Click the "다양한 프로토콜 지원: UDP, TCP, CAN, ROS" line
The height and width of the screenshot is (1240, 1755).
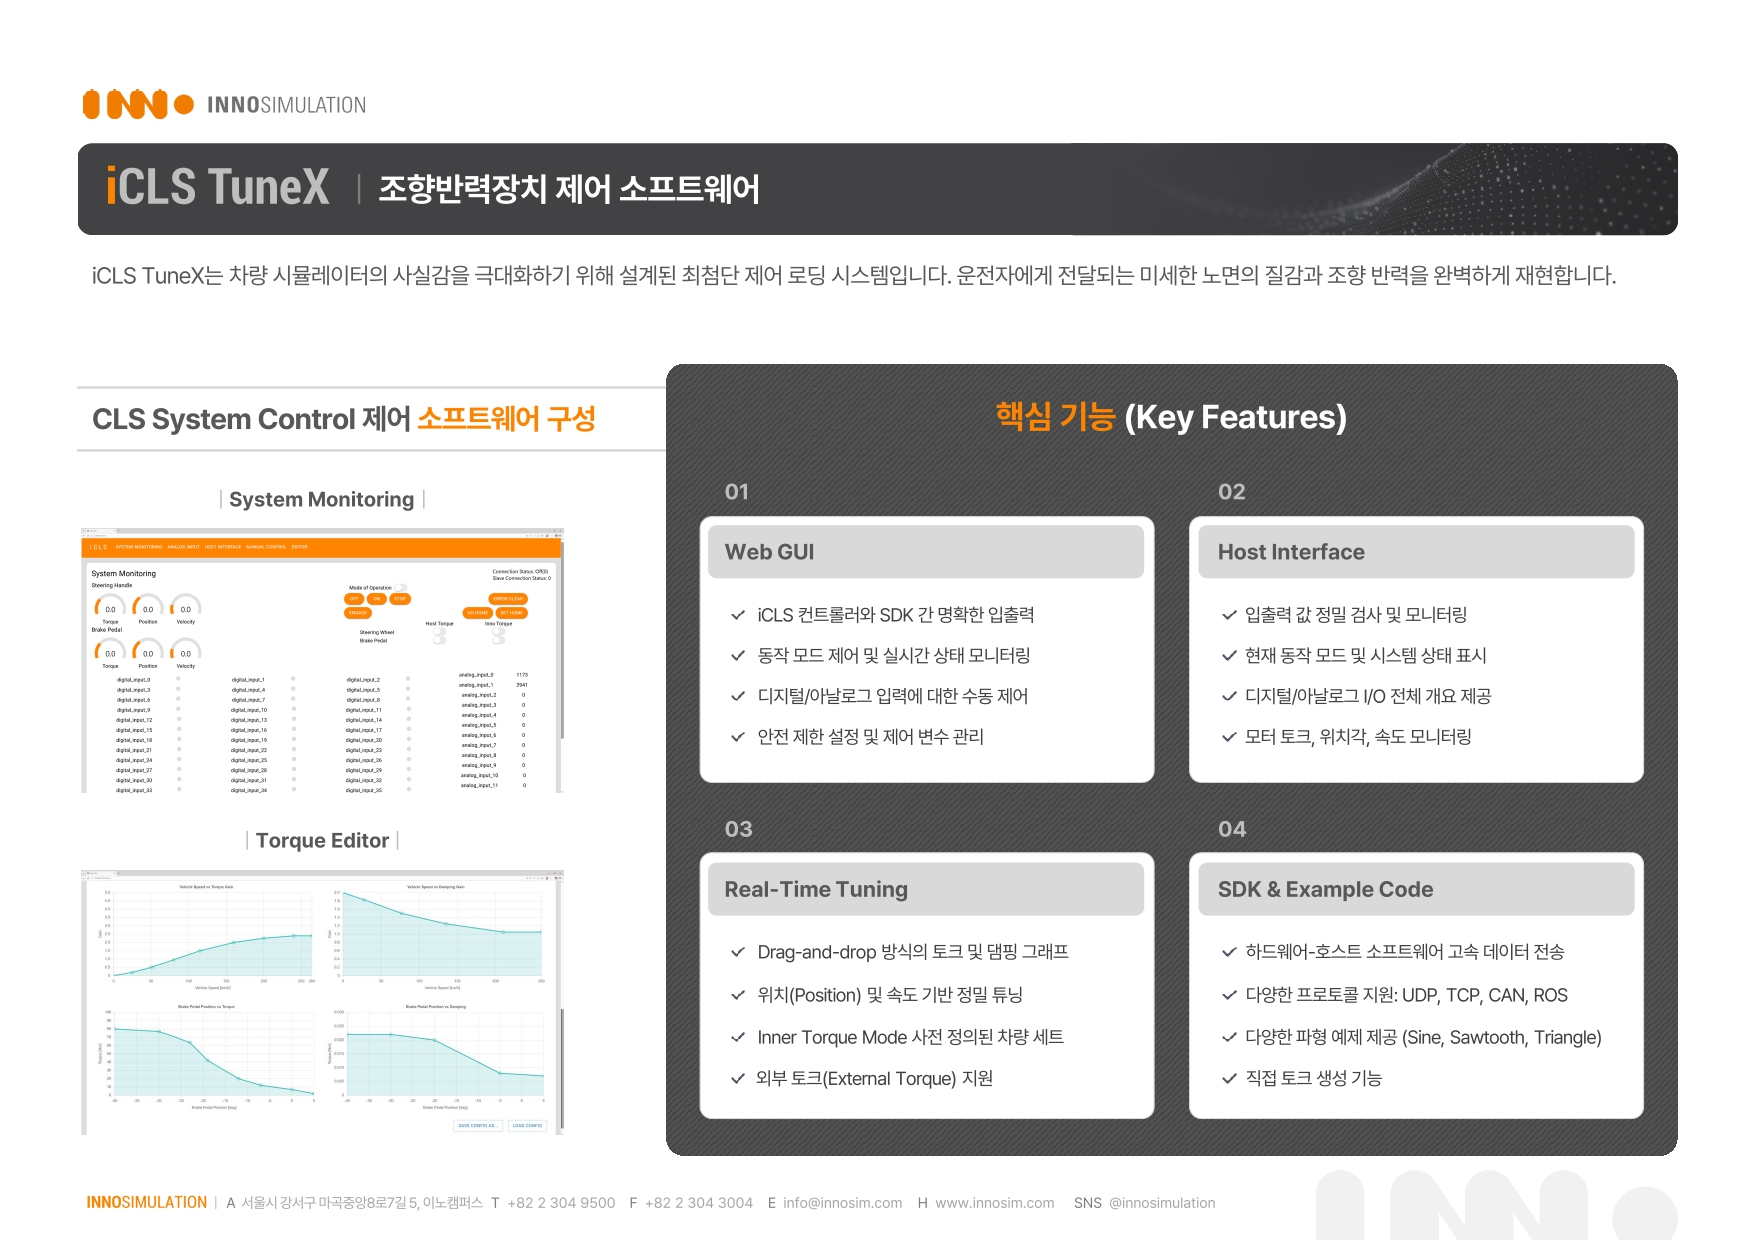[1406, 995]
